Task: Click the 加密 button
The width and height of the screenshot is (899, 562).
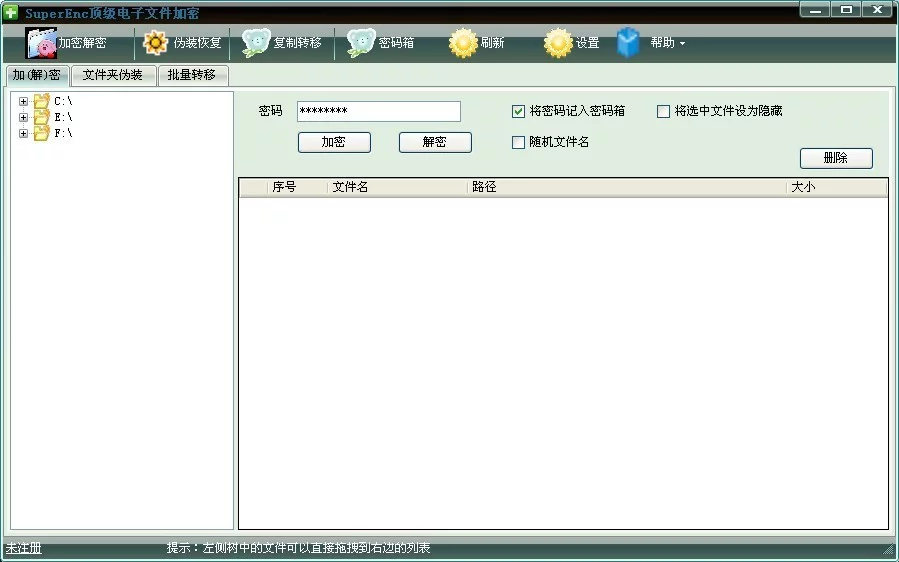Action: click(334, 142)
